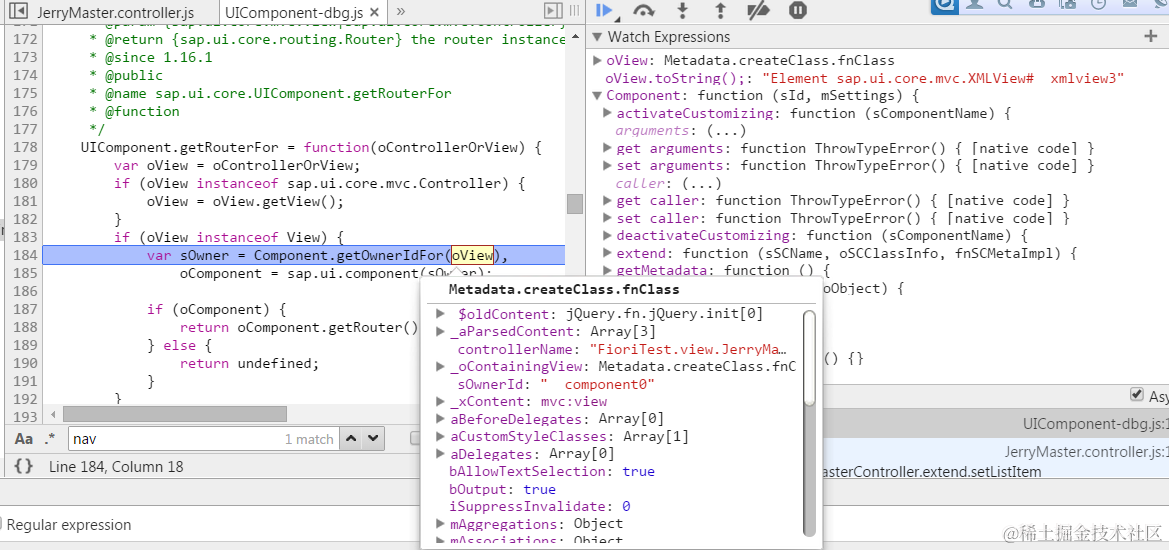Deactivate breakpoints icon

[x=759, y=10]
